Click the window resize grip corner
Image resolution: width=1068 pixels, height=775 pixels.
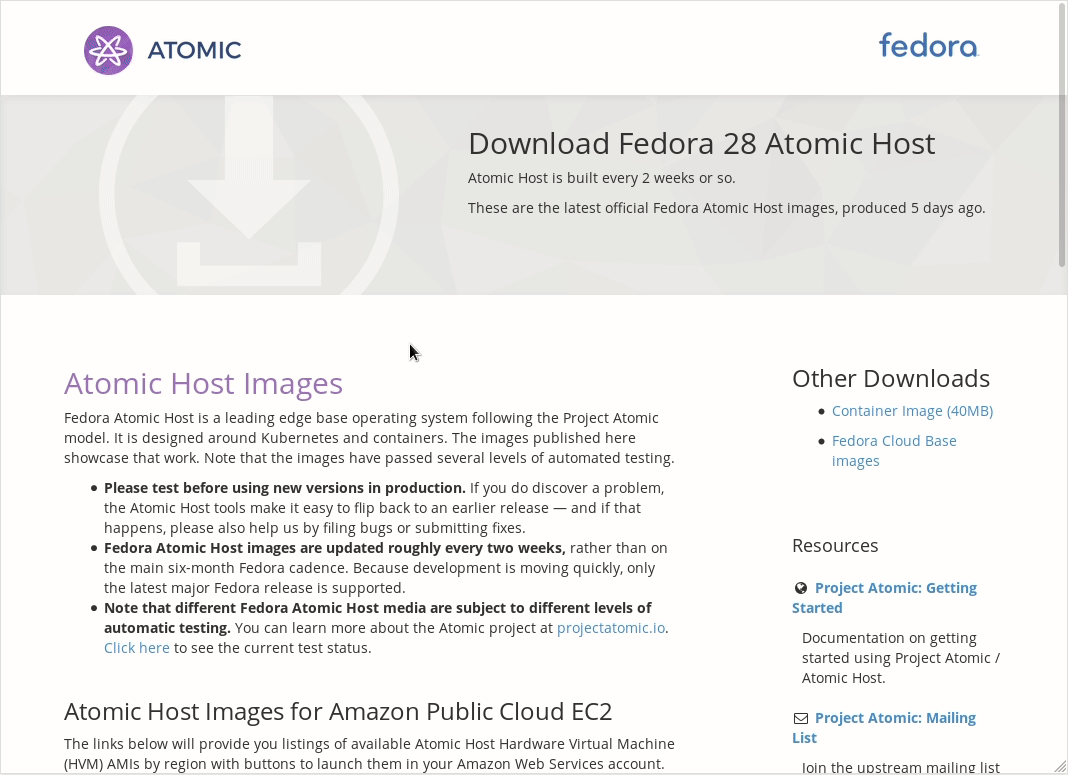coord(1060,767)
